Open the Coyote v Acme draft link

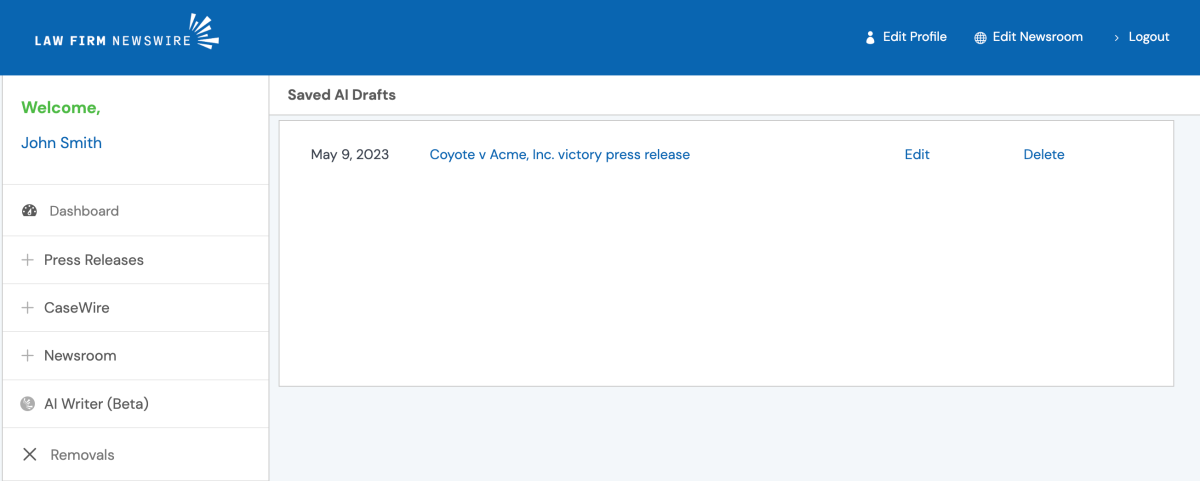click(559, 155)
